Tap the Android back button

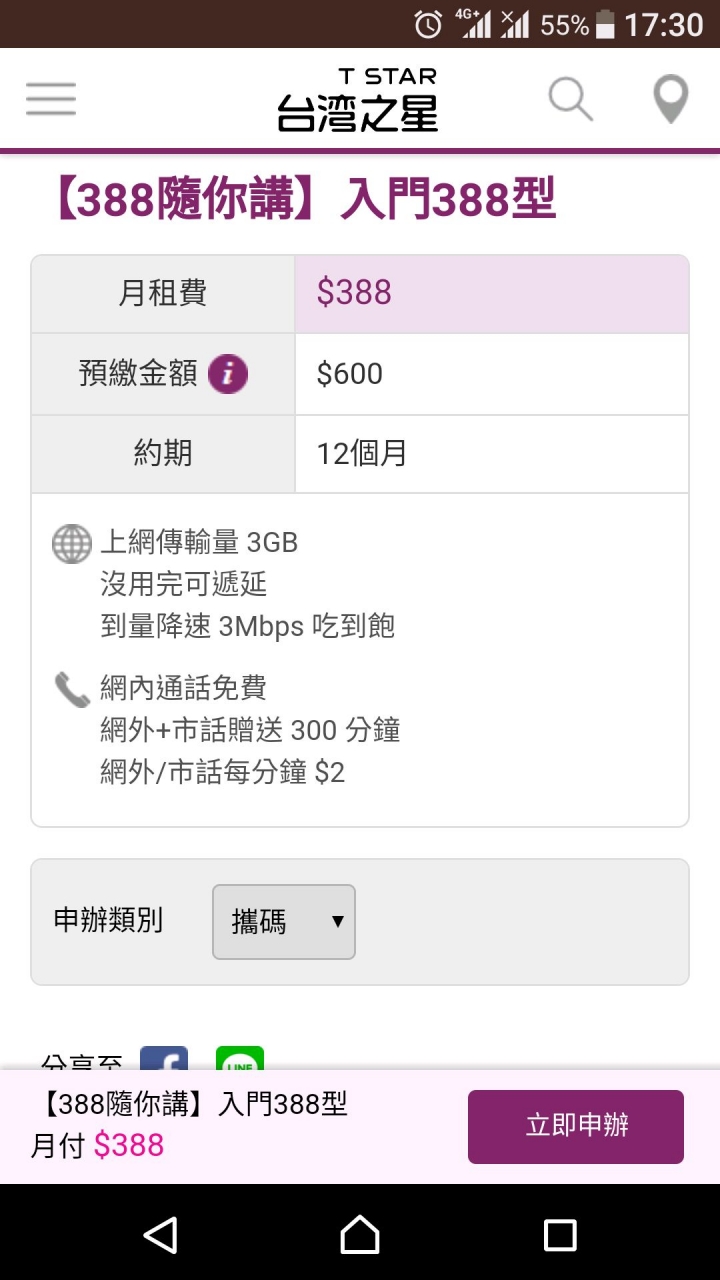click(x=160, y=1234)
